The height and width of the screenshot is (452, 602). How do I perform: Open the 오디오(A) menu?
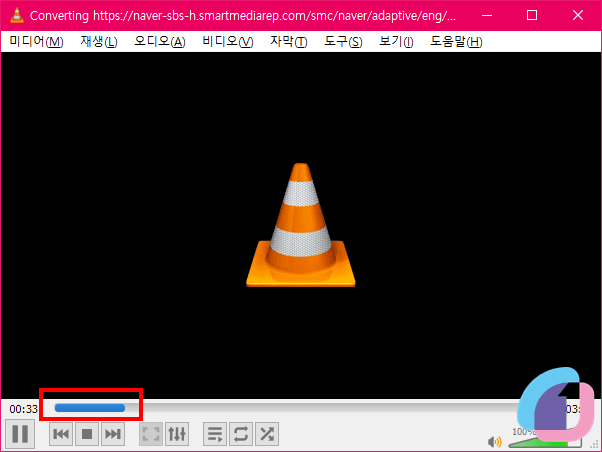click(160, 41)
